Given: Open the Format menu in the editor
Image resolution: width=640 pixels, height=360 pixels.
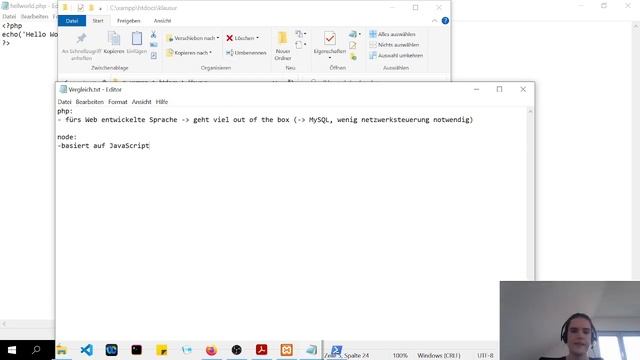Looking at the screenshot, I should tap(118, 102).
